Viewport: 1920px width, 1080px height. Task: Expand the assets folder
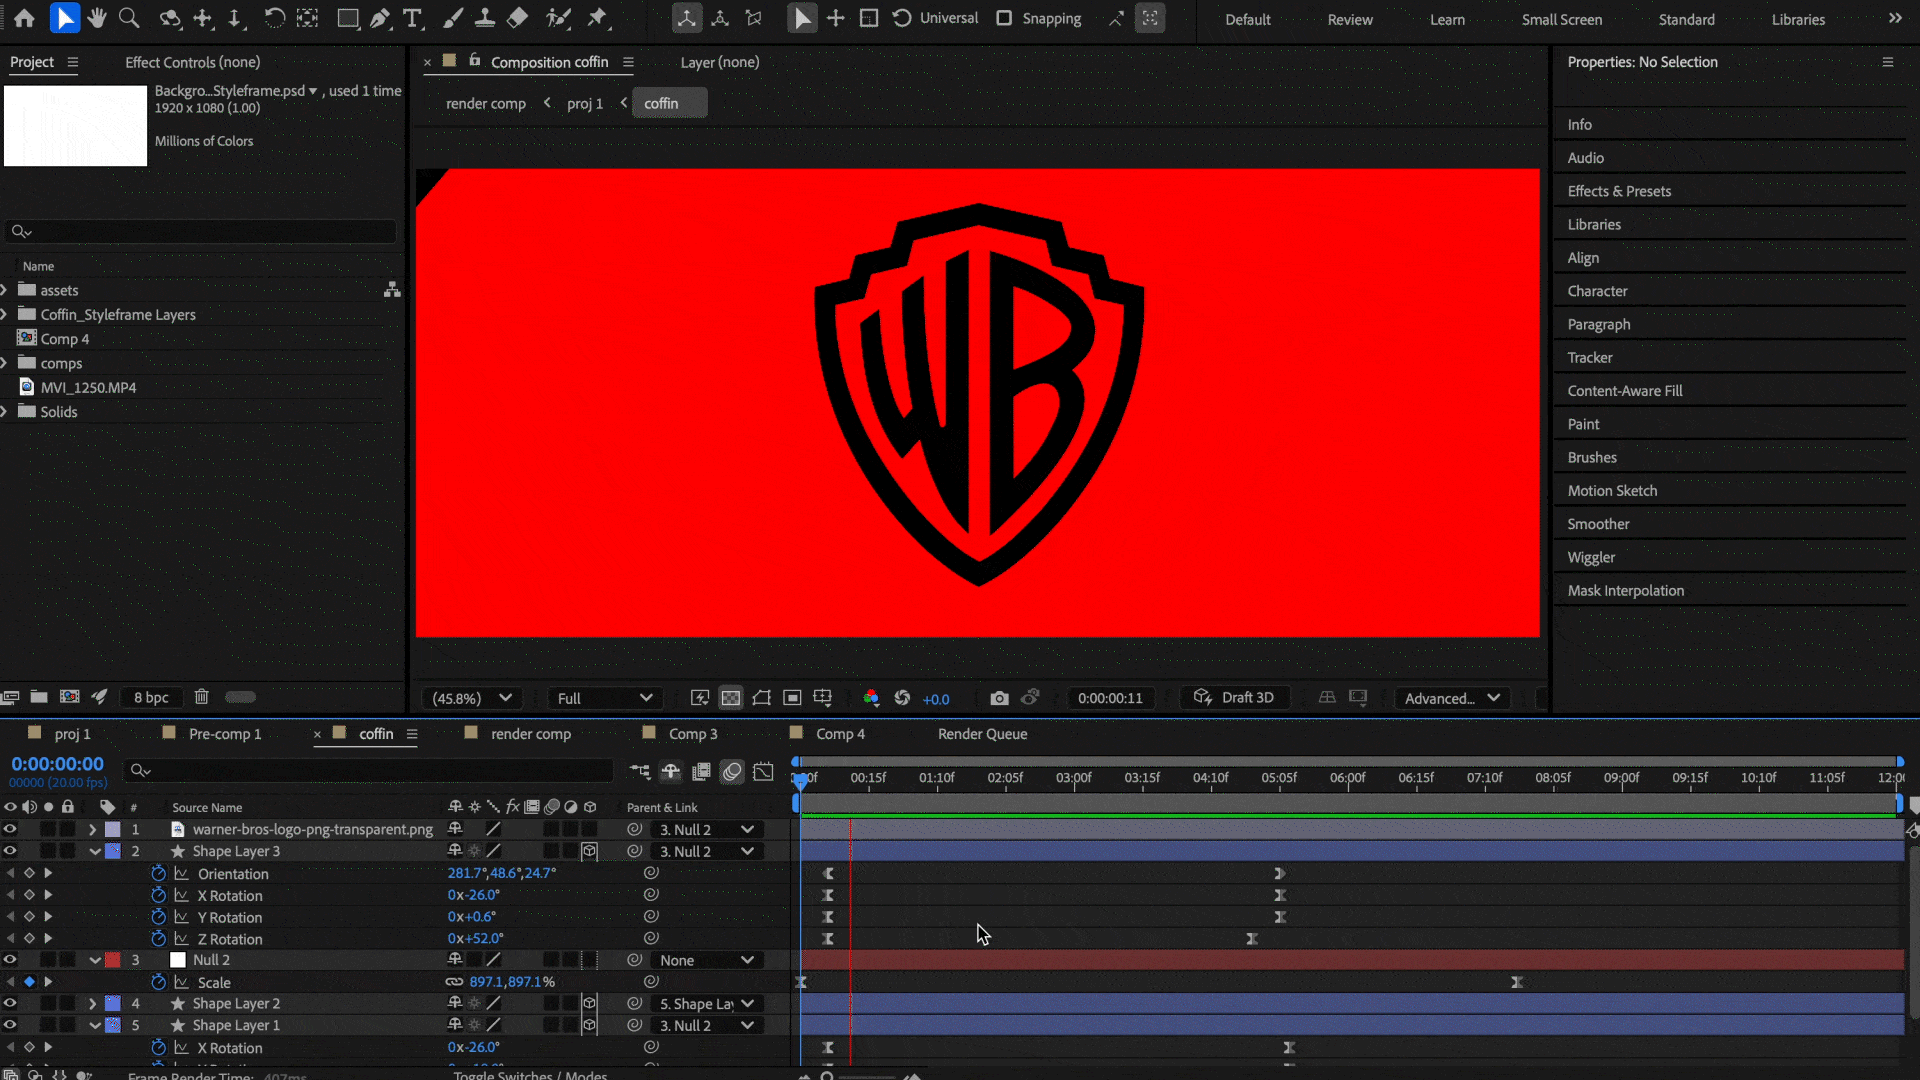coord(5,290)
